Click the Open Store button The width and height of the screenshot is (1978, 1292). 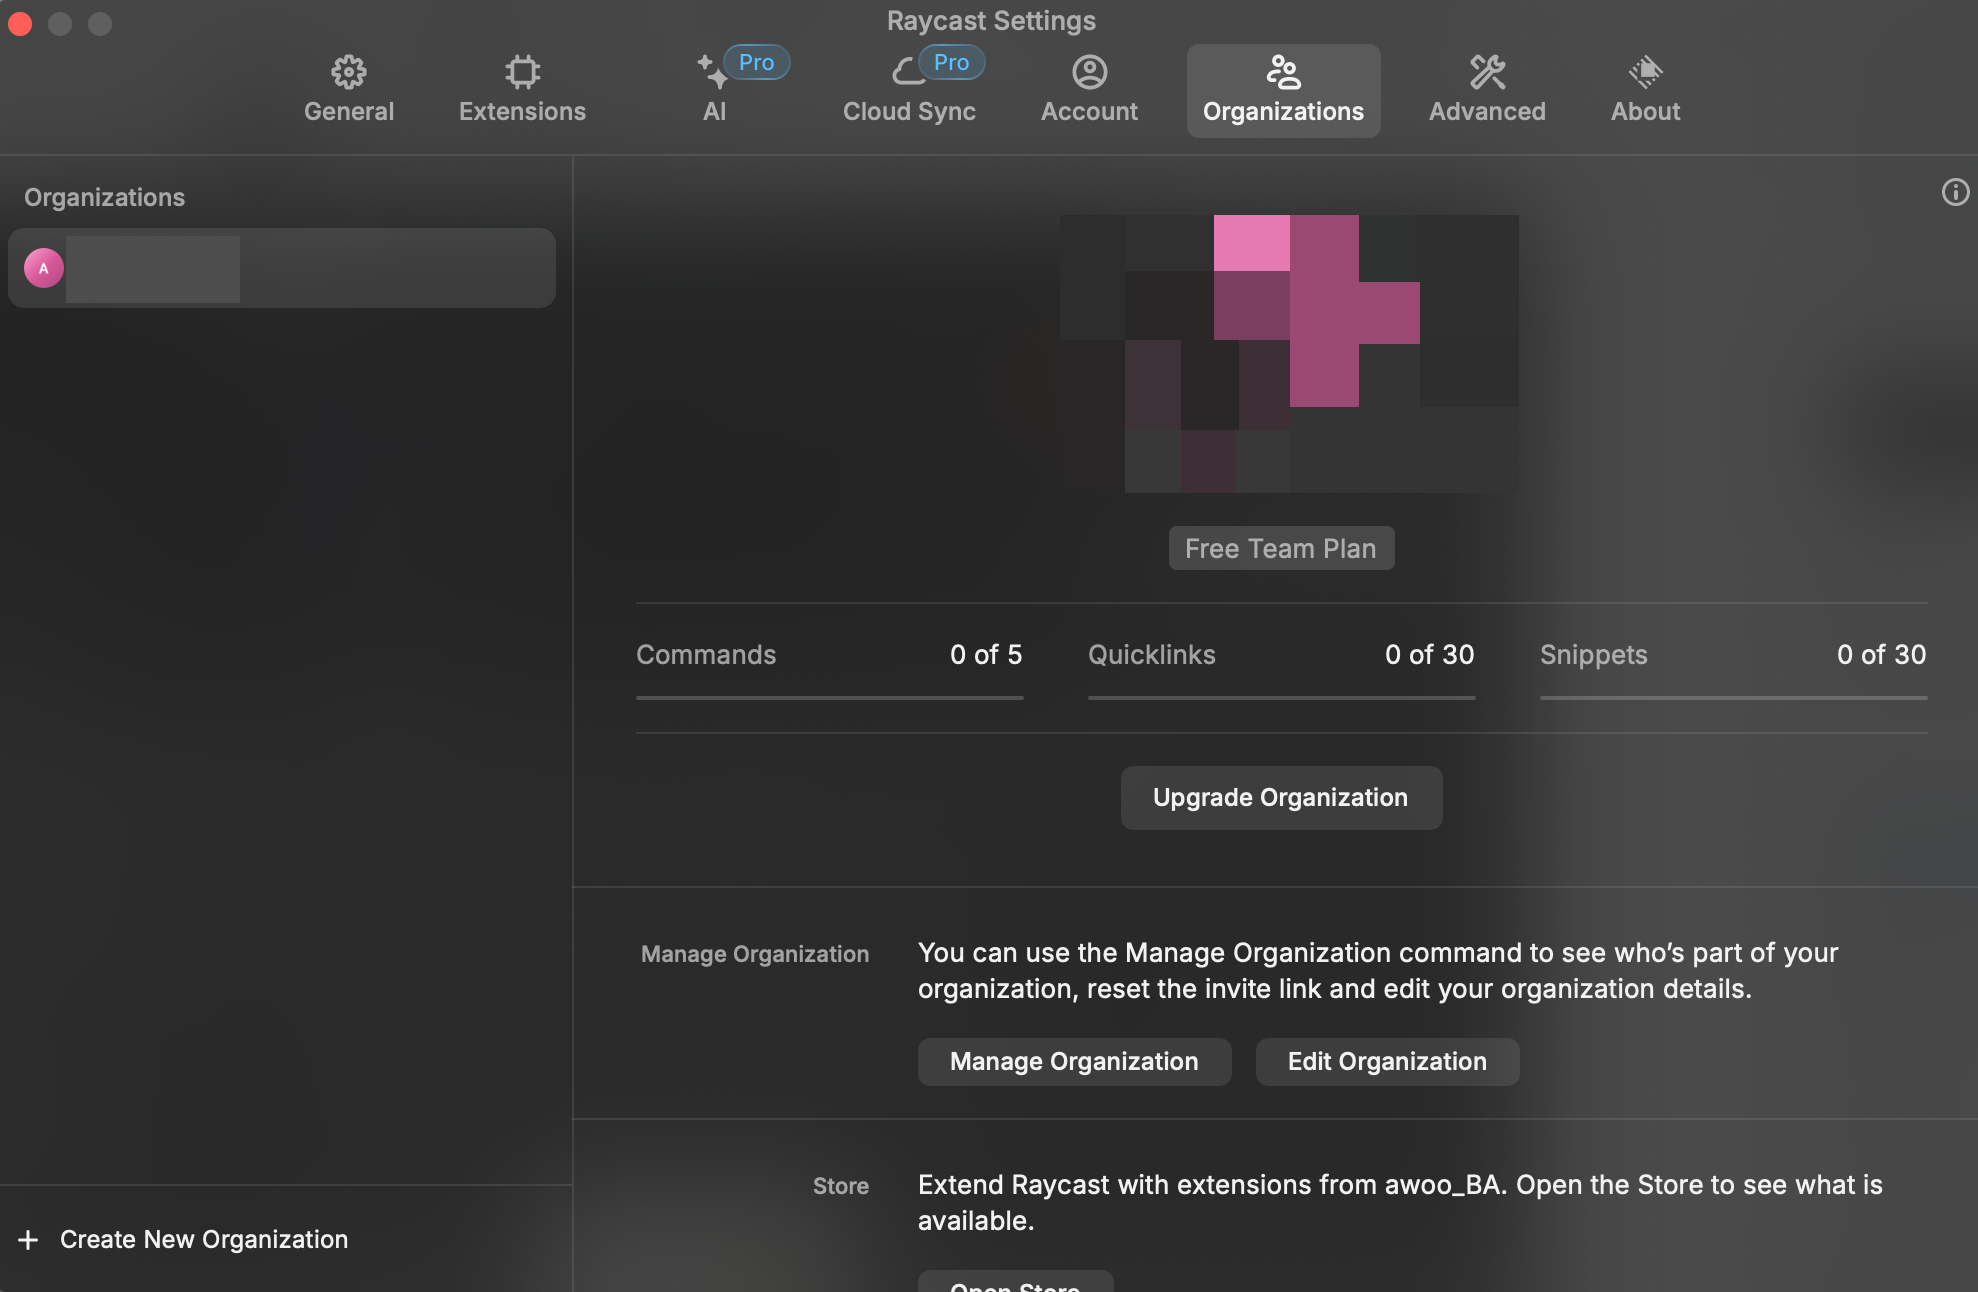click(x=1015, y=1283)
